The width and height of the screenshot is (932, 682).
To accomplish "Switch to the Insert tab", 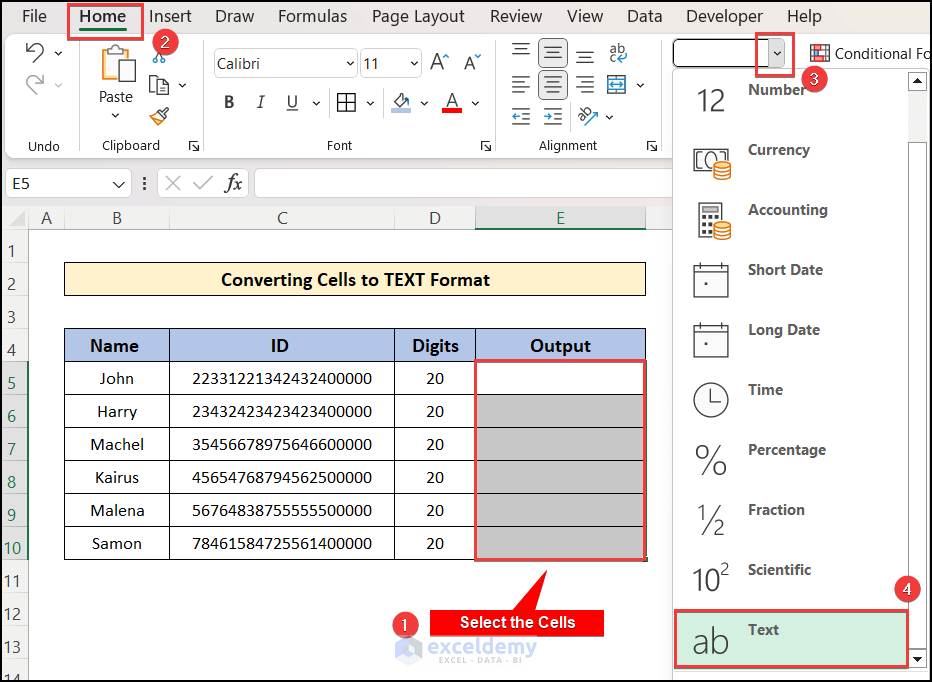I will pos(170,16).
